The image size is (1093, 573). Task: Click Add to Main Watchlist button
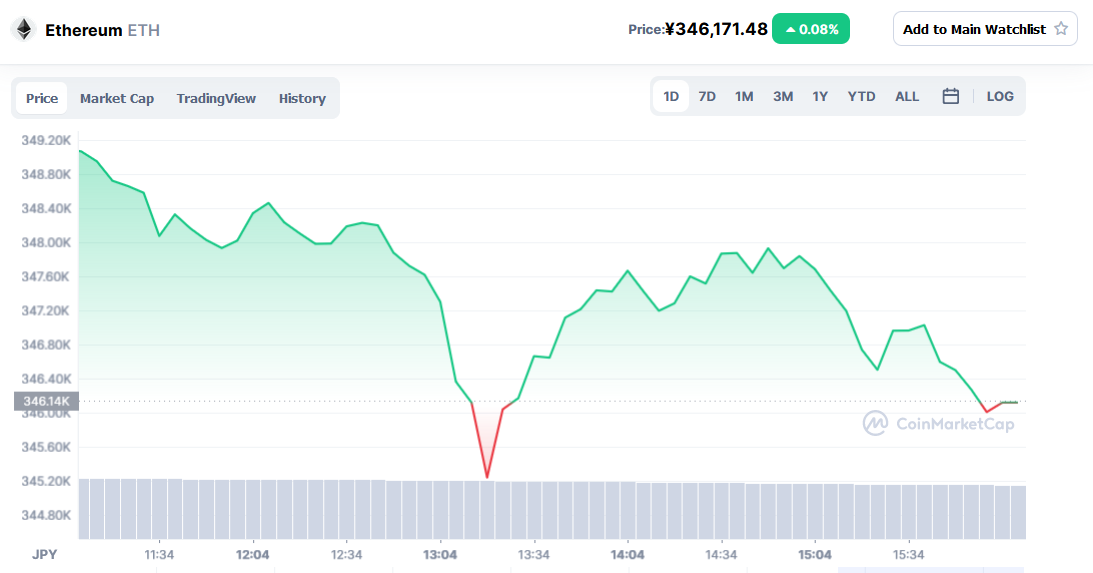[984, 29]
